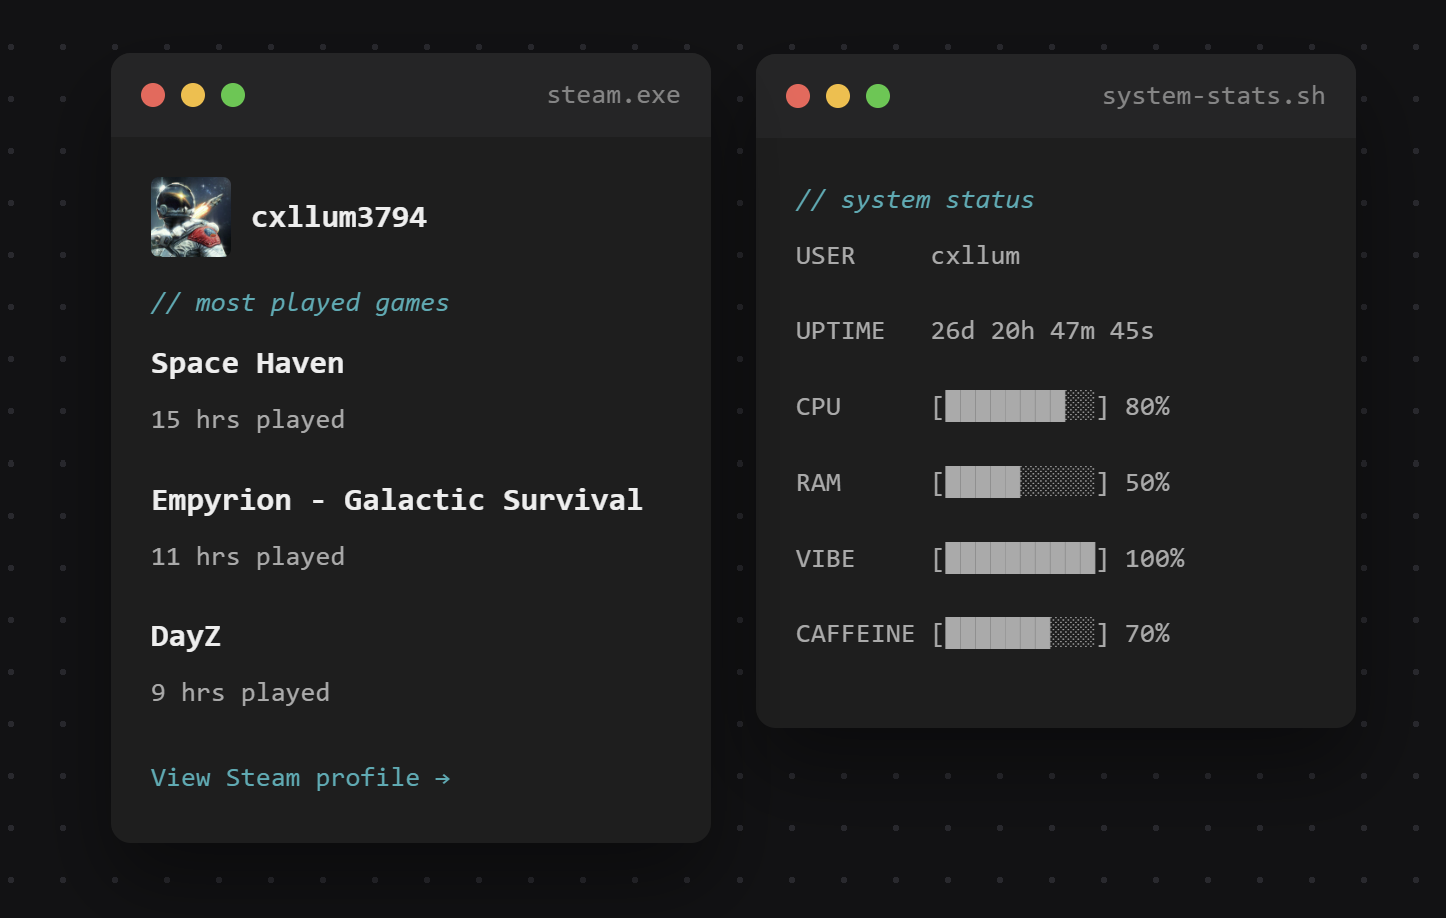Click the VIBE progress bar
Viewport: 1446px width, 918px height.
click(x=1020, y=559)
